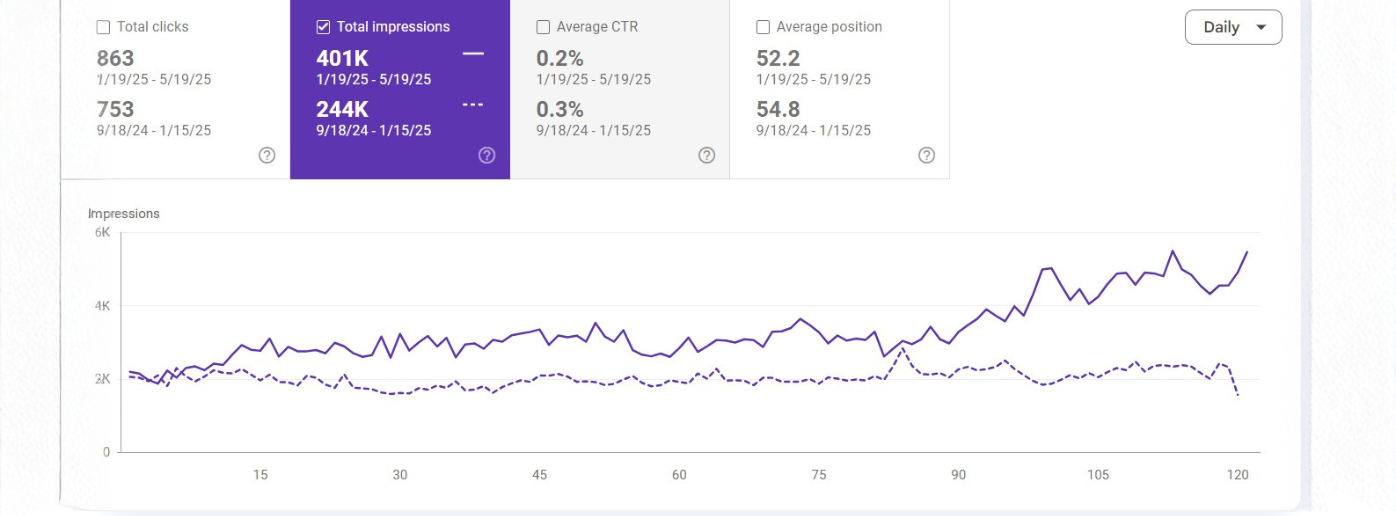
Task: Click the 401K impressions value
Action: (x=342, y=58)
